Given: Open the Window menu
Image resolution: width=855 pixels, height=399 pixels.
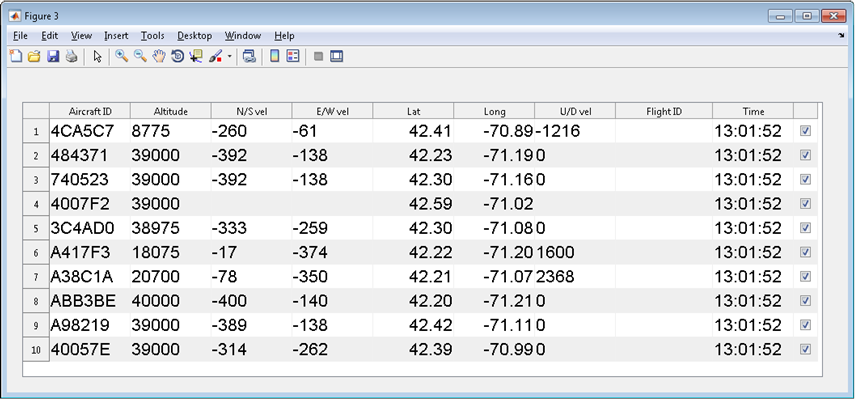Looking at the screenshot, I should [x=243, y=36].
